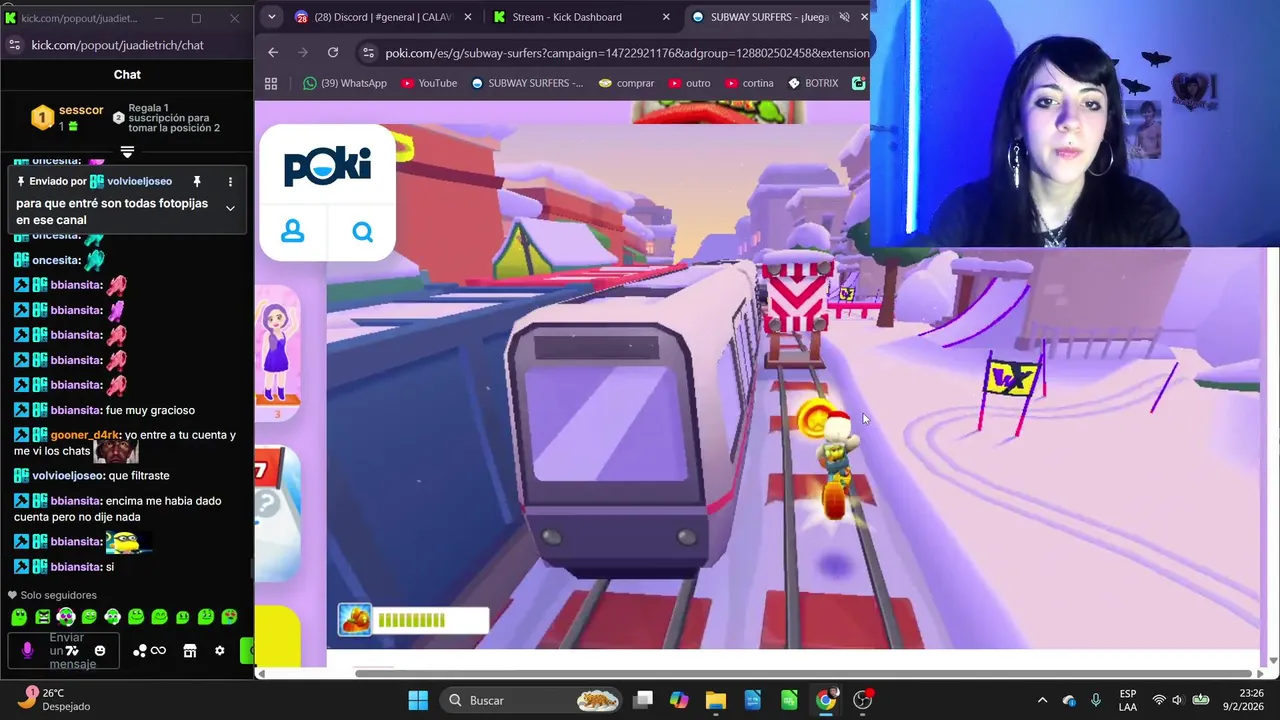Open SUBWAY SURFERS bookmark

(527, 83)
